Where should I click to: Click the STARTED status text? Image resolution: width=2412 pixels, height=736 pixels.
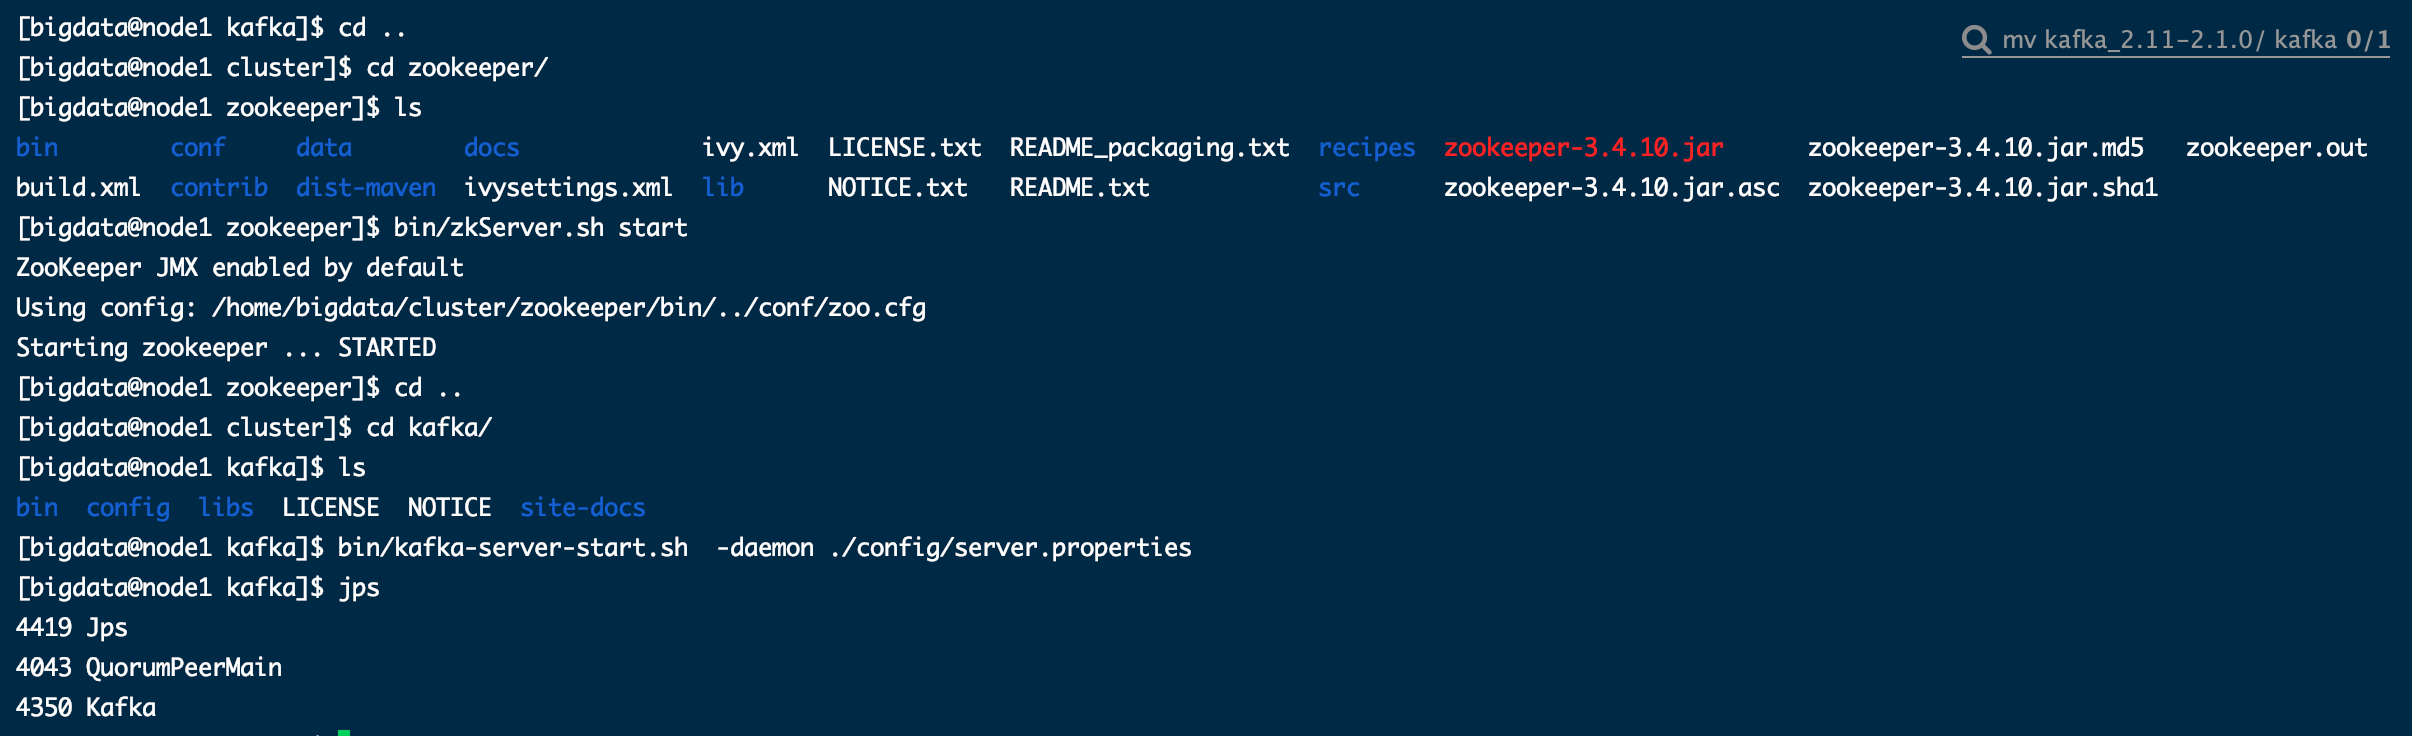coord(386,348)
